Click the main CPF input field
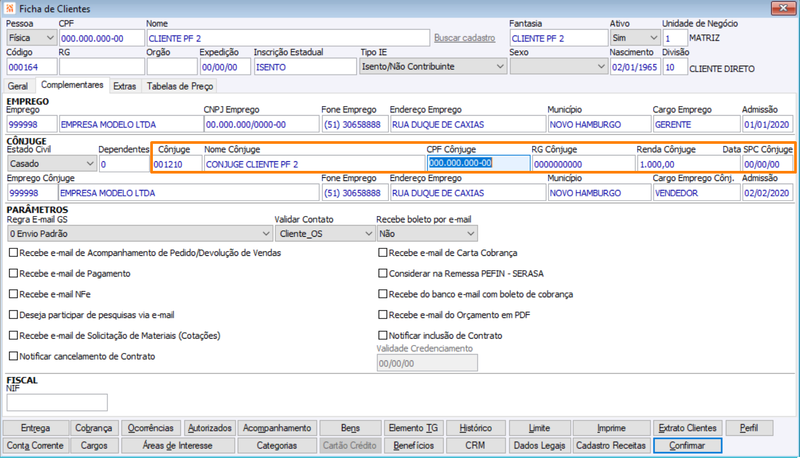Screen dimensions: 800x458 click(x=102, y=38)
